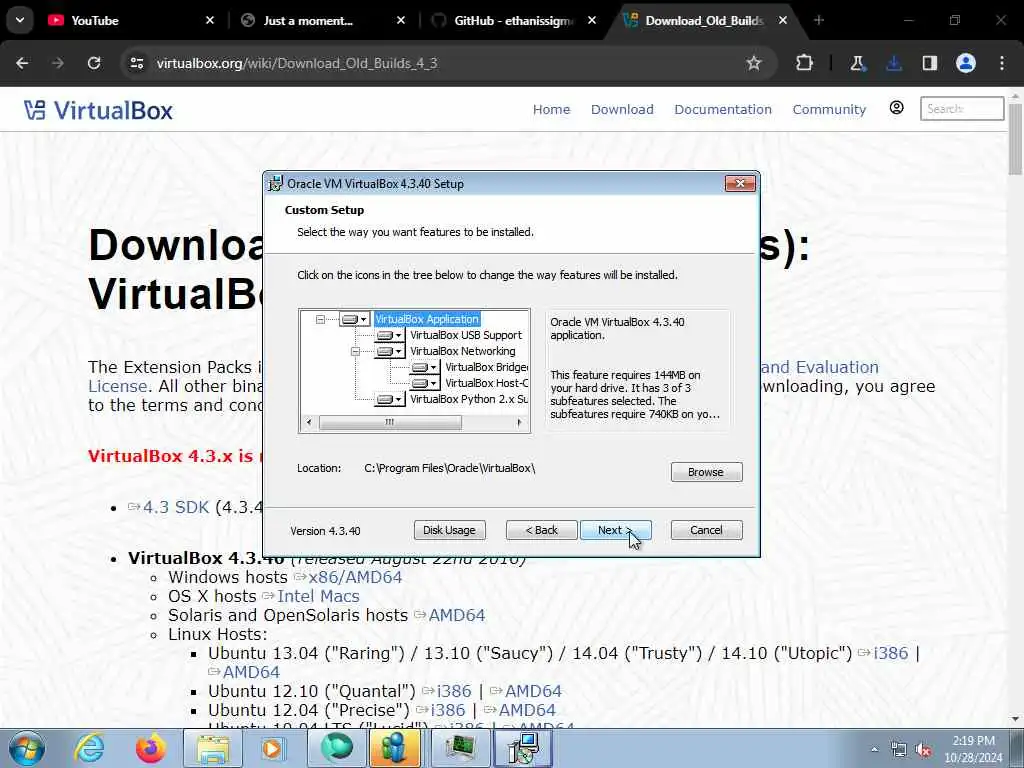Screen dimensions: 1024x768
Task: Open the VirtualBox Application feature dropdown icon
Action: tap(355, 319)
